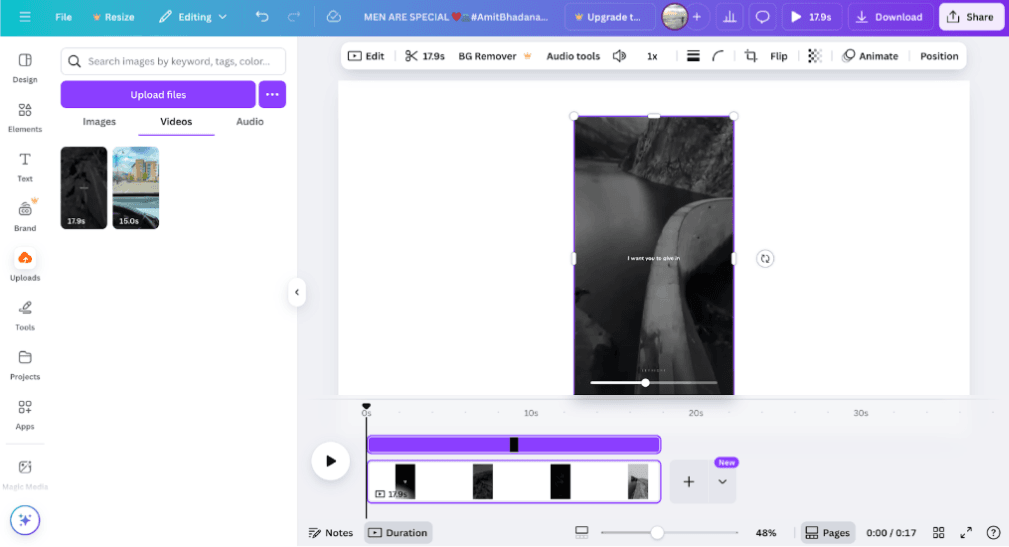Viewport: 1009px width, 547px height.
Task: Click the crop icon in toolbar
Action: (750, 56)
